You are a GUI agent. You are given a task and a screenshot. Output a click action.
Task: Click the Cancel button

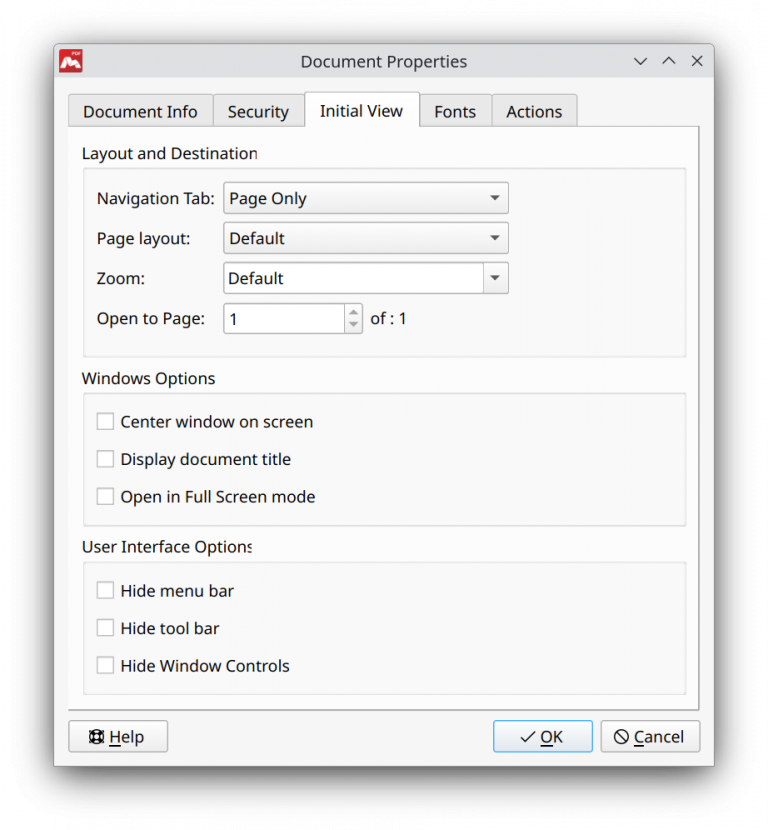tap(650, 737)
